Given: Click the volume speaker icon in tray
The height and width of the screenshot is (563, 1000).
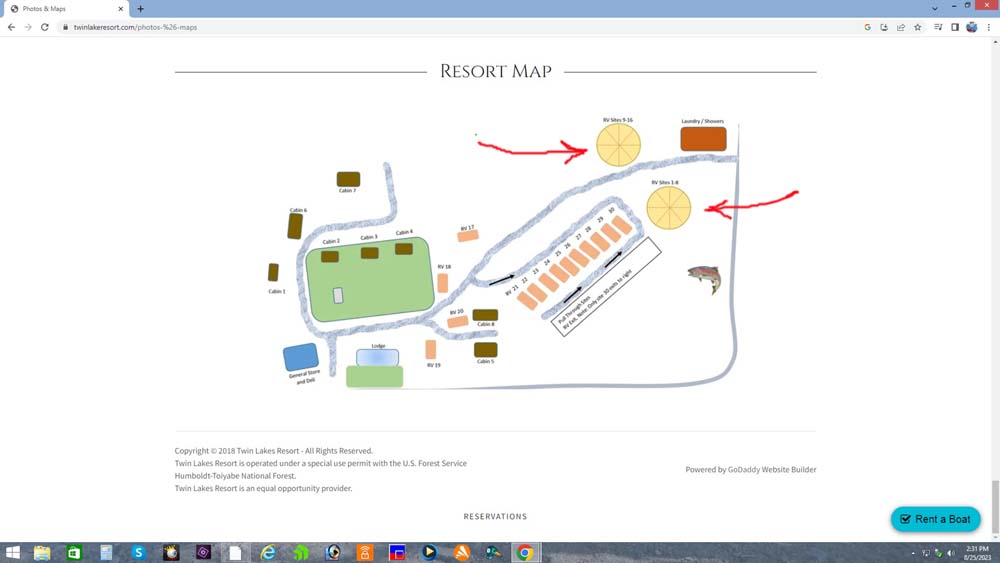Looking at the screenshot, I should tap(950, 552).
